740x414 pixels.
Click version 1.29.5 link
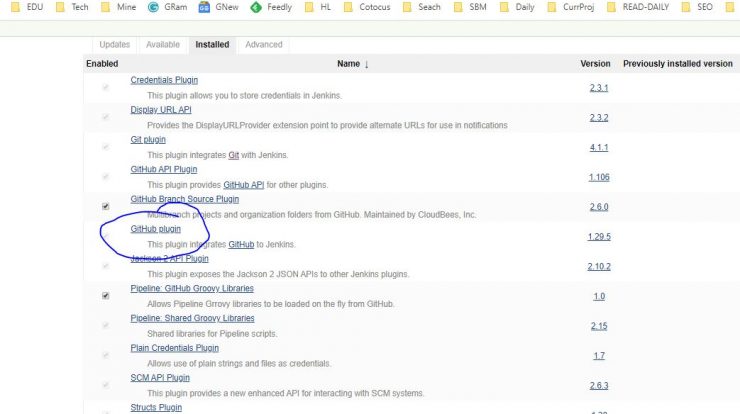pyautogui.click(x=599, y=237)
